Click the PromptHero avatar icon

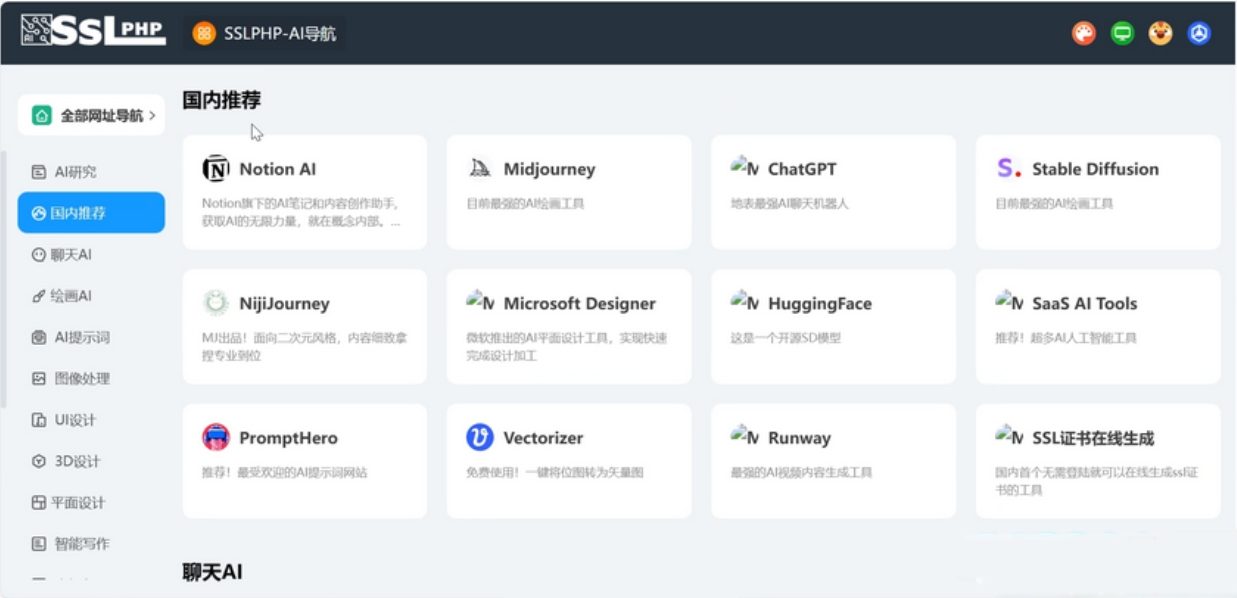216,438
